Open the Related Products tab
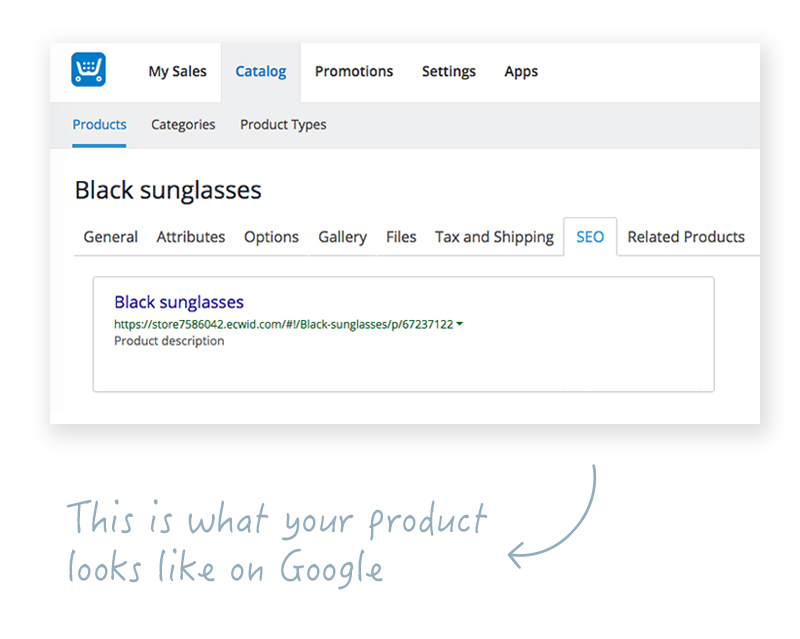Screen dimensions: 800x639 [686, 237]
